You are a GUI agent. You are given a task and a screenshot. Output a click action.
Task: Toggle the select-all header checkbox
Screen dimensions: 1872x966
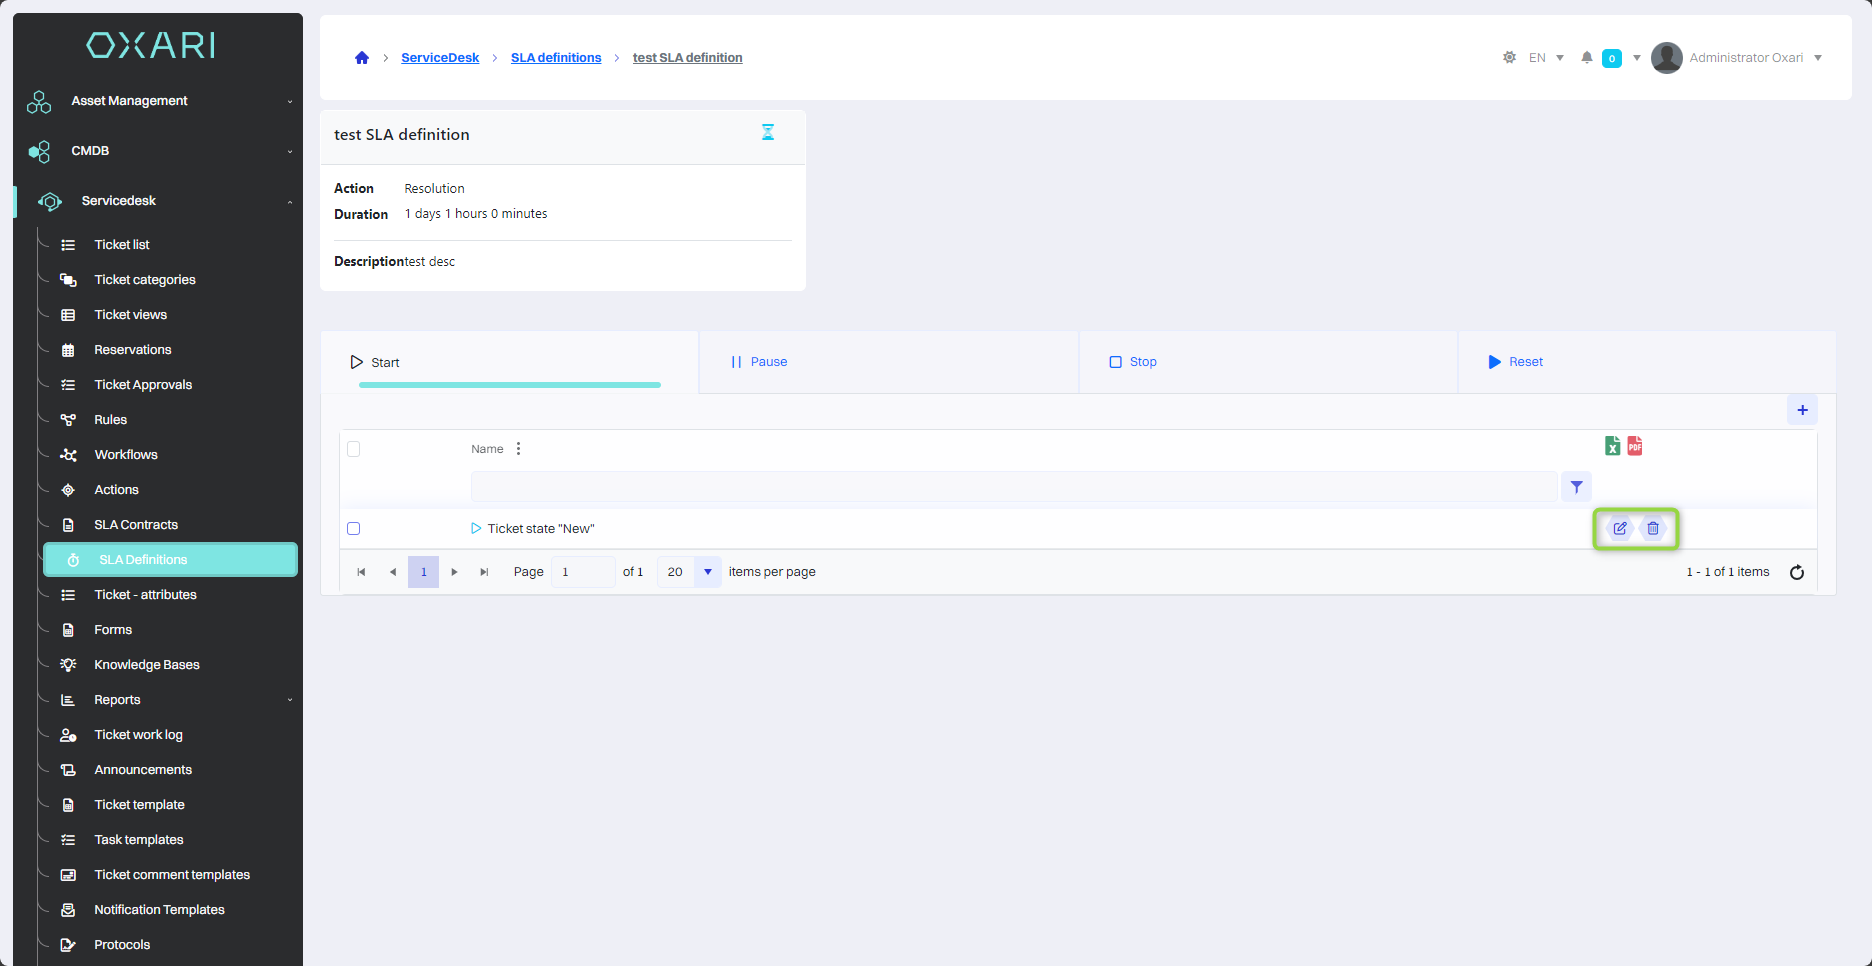[x=353, y=449]
